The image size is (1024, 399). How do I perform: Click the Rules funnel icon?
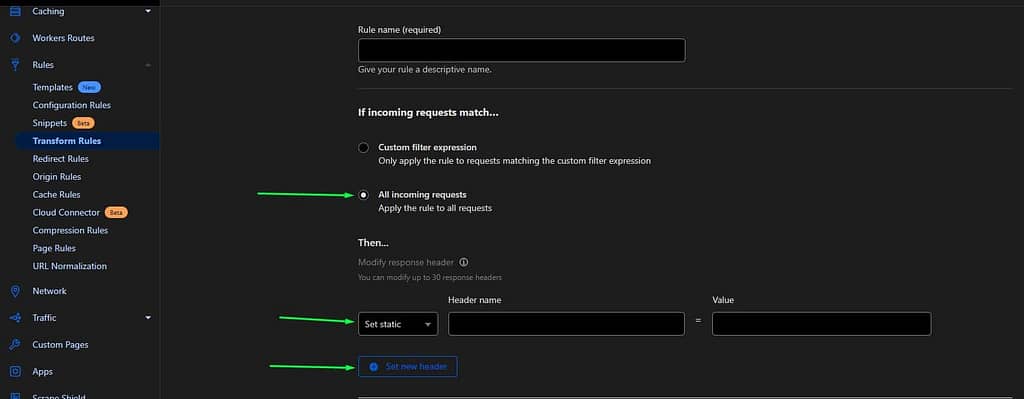(15, 65)
